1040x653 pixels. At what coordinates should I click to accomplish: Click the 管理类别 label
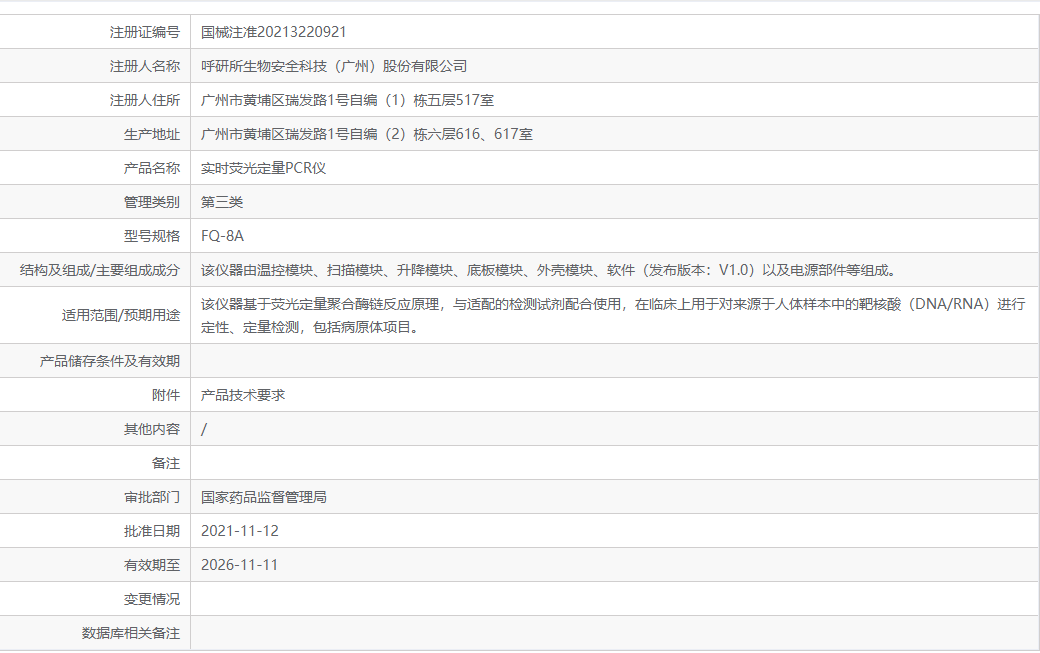point(152,202)
